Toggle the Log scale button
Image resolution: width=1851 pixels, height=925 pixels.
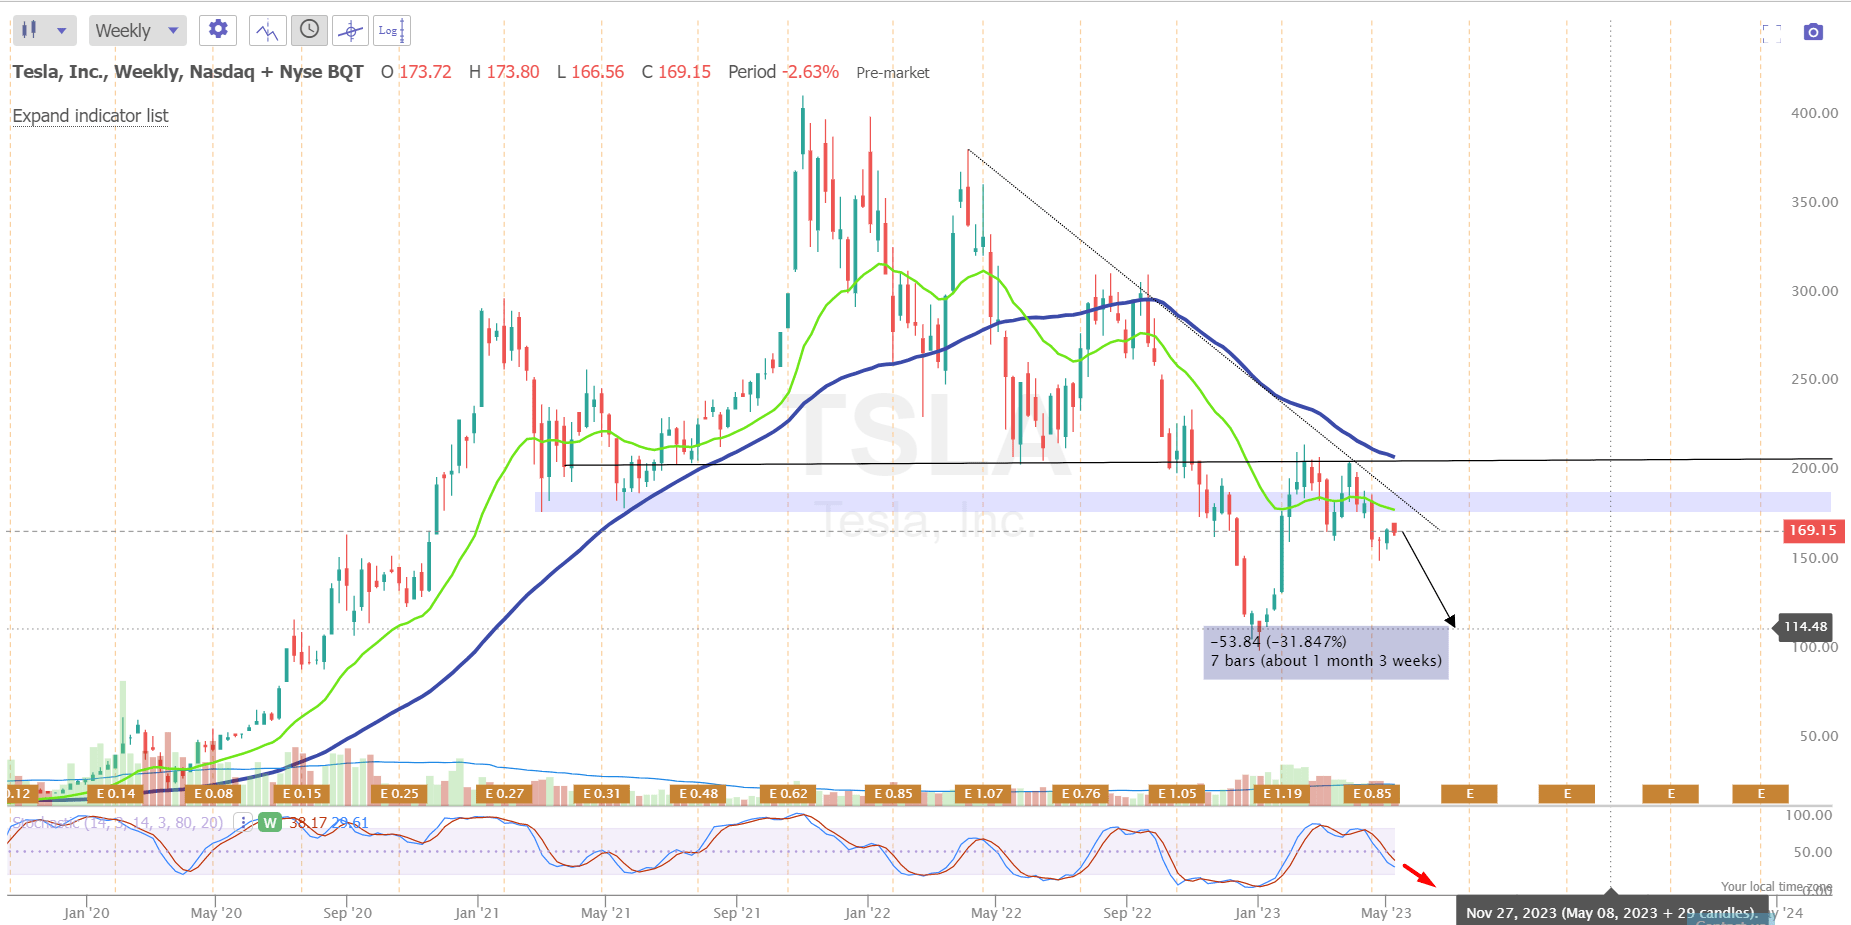391,30
